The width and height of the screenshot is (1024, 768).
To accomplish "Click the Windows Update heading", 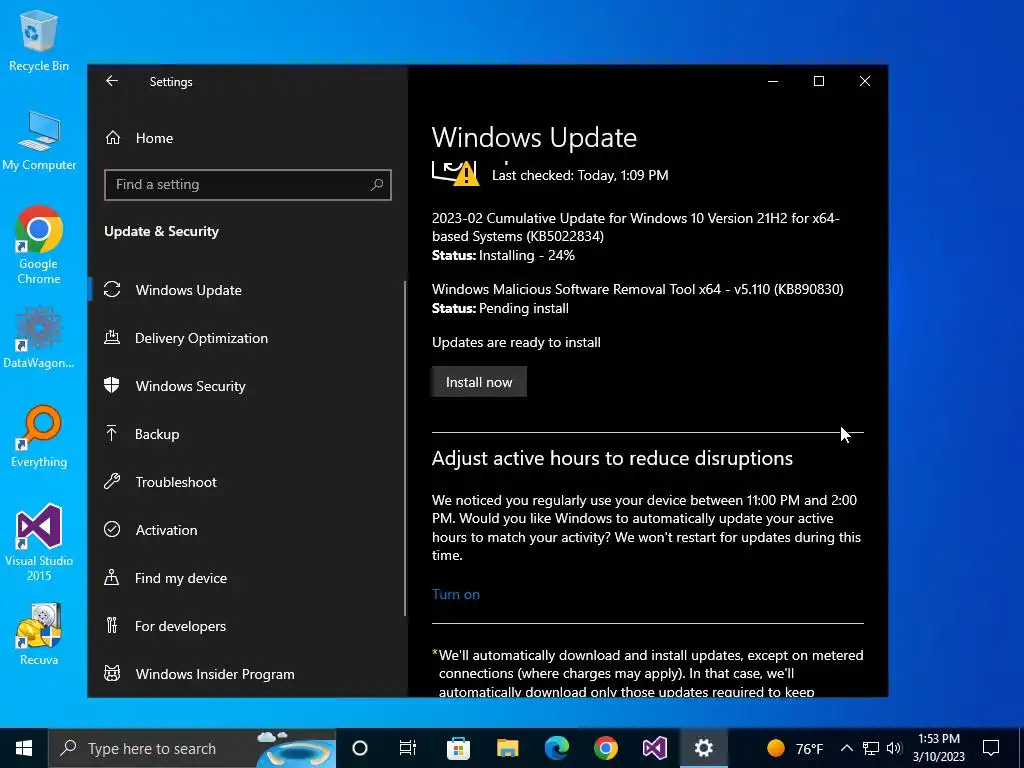I will [x=534, y=138].
